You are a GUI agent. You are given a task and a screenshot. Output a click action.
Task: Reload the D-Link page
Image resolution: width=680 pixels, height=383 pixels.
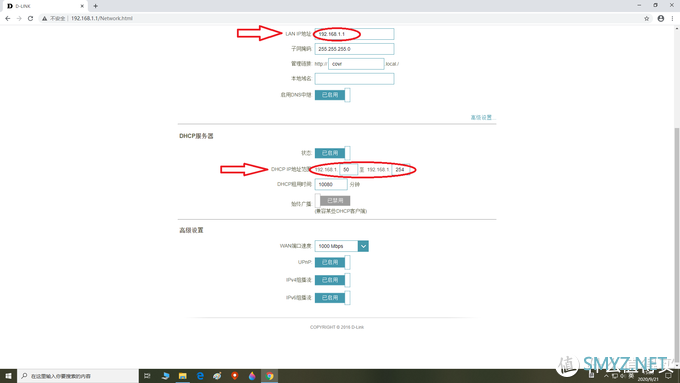point(30,18)
